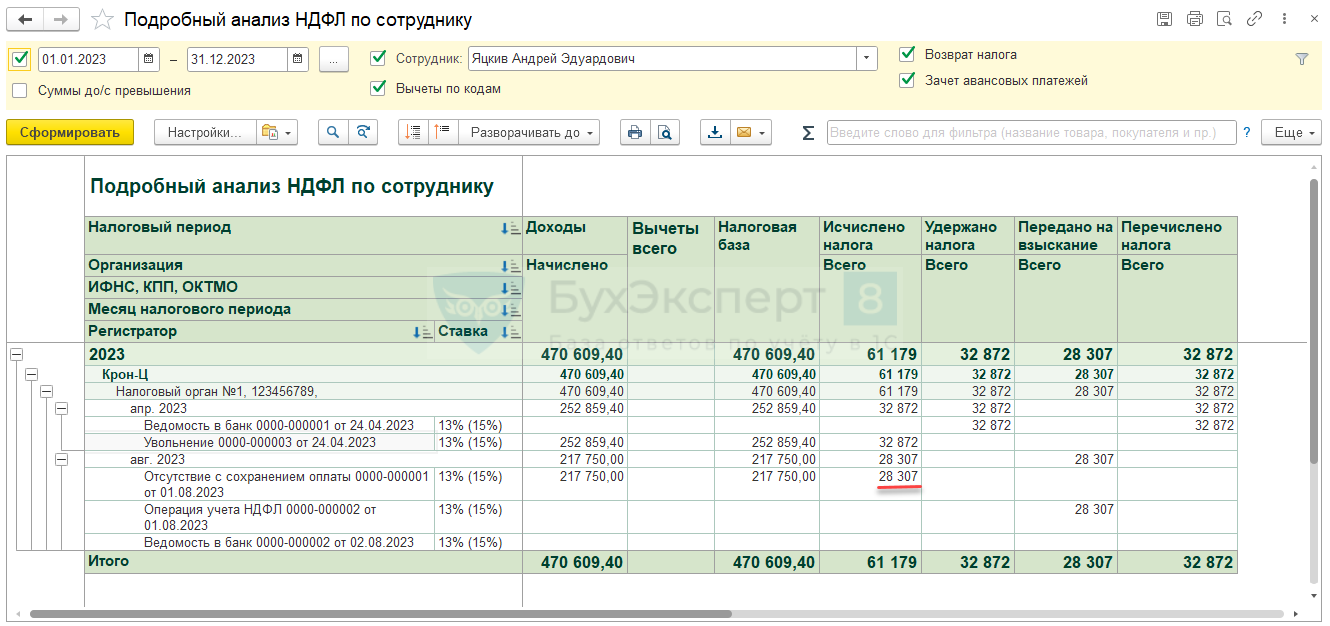This screenshot has height=626, width=1330.
Task: Click the 'Сформировать' button
Action: tap(70, 132)
